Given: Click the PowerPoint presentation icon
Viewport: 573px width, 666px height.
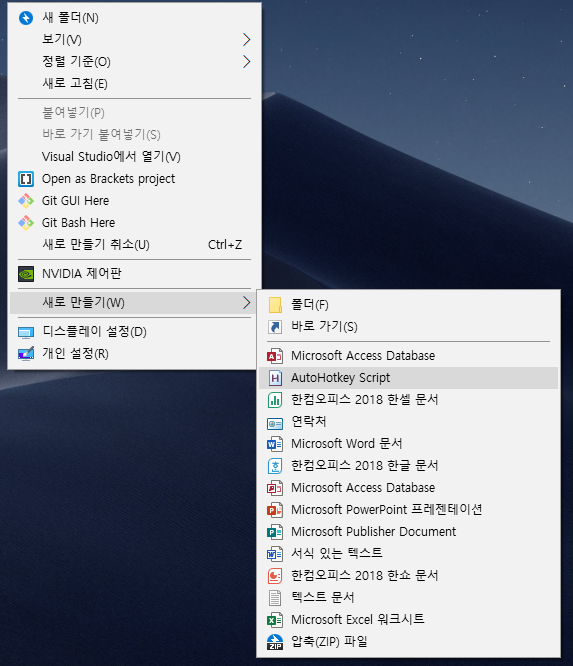Looking at the screenshot, I should tap(275, 510).
